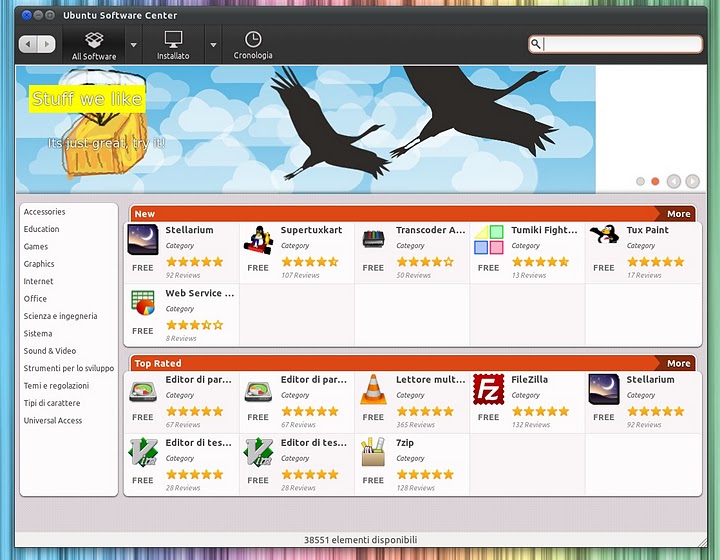Open the Cronologia history view
Image resolution: width=720 pixels, height=560 pixels.
[x=253, y=45]
